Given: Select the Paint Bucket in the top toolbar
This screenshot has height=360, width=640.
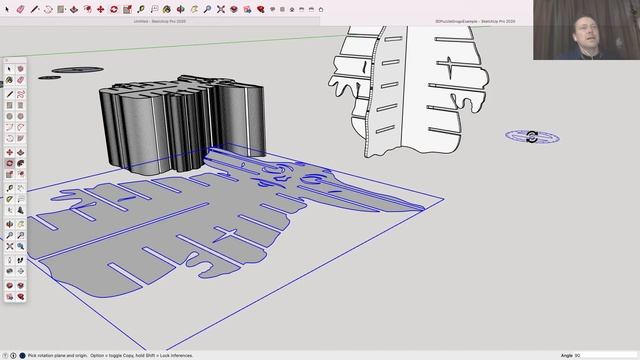Looking at the screenshot, I should coord(167,9).
